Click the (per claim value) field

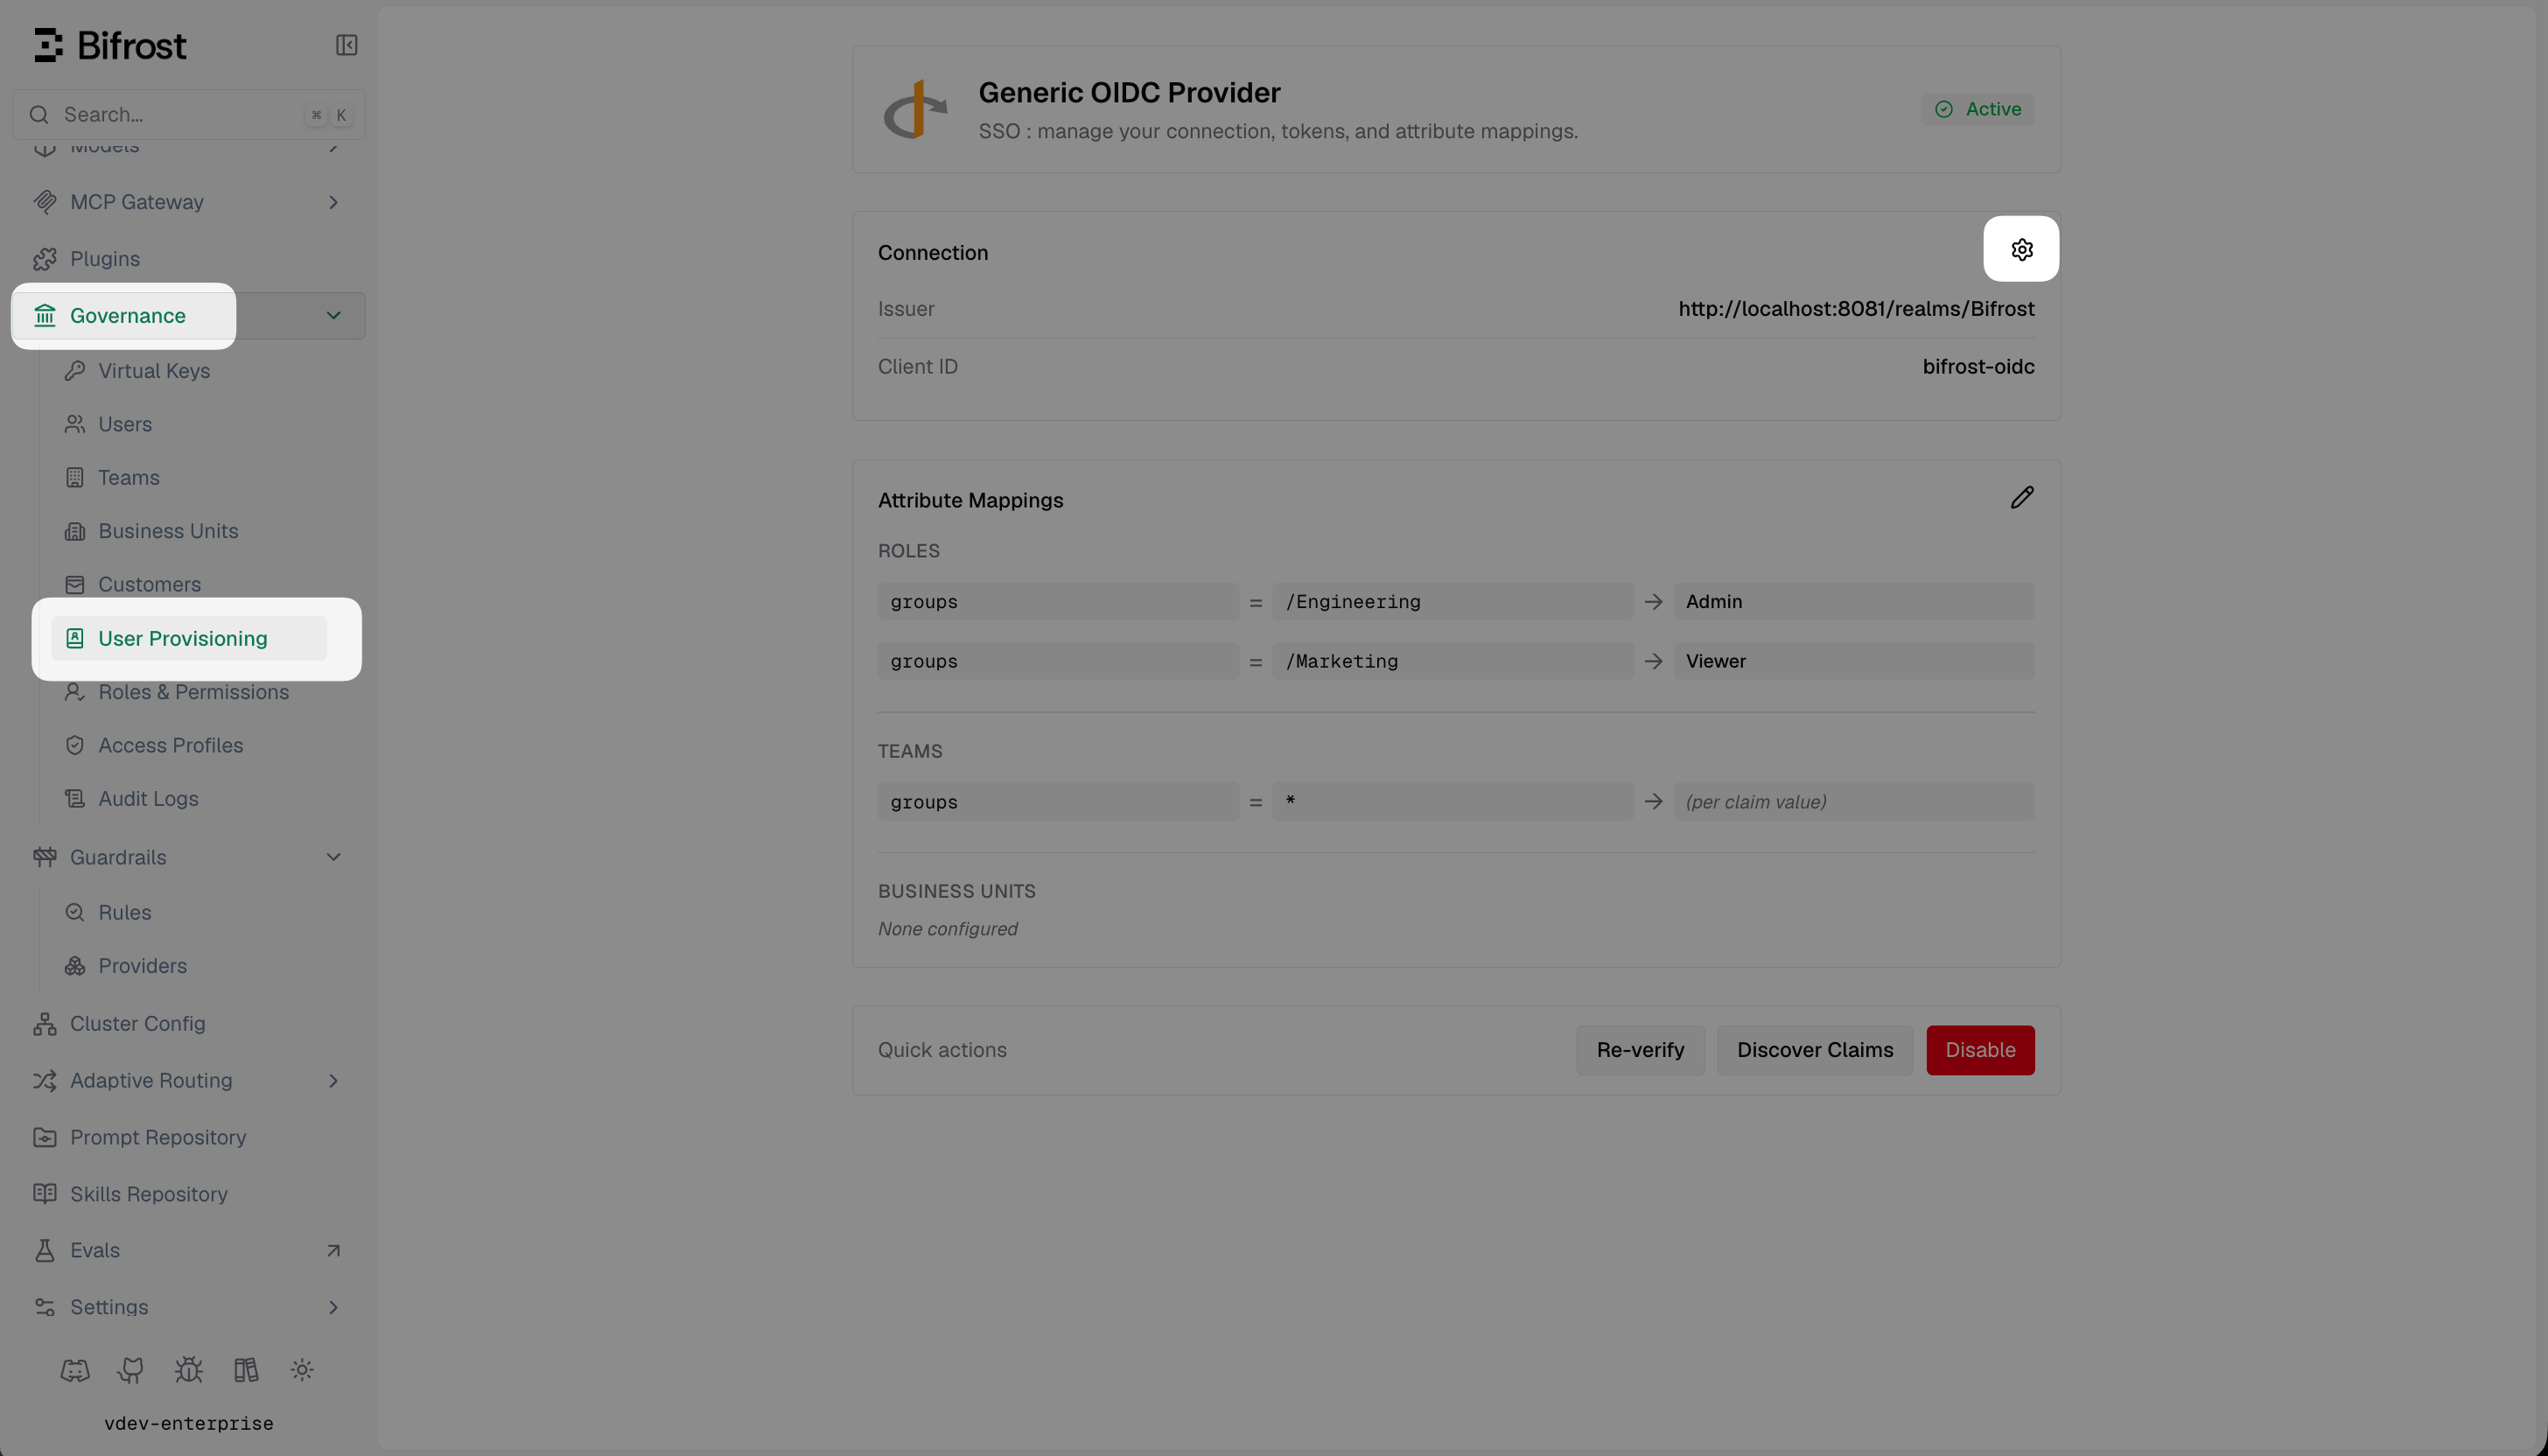tap(1854, 802)
